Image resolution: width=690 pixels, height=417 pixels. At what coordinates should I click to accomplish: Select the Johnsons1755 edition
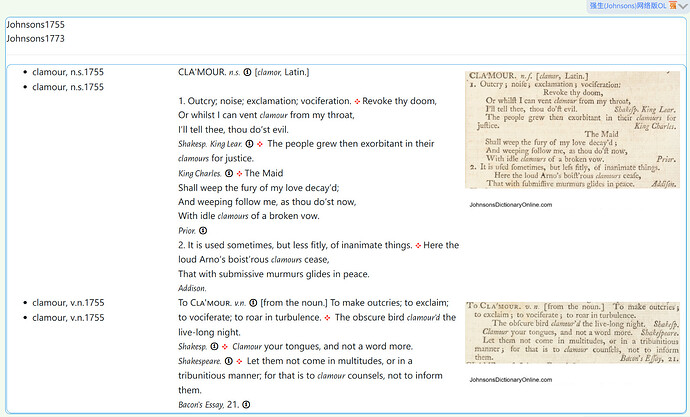coord(35,25)
